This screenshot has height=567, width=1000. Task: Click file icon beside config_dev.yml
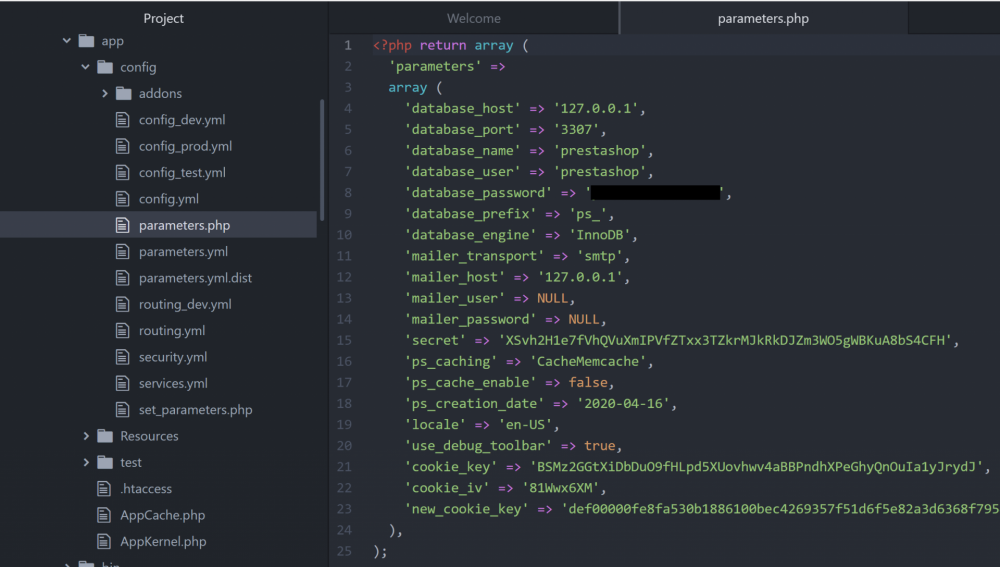tap(122, 120)
